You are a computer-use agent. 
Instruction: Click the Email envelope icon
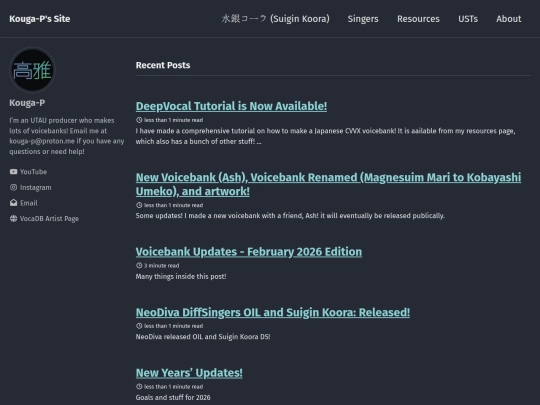(x=13, y=203)
